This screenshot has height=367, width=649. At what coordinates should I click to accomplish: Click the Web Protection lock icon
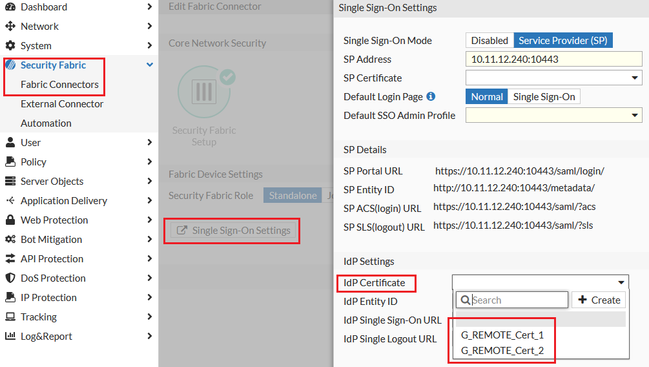(x=10, y=220)
